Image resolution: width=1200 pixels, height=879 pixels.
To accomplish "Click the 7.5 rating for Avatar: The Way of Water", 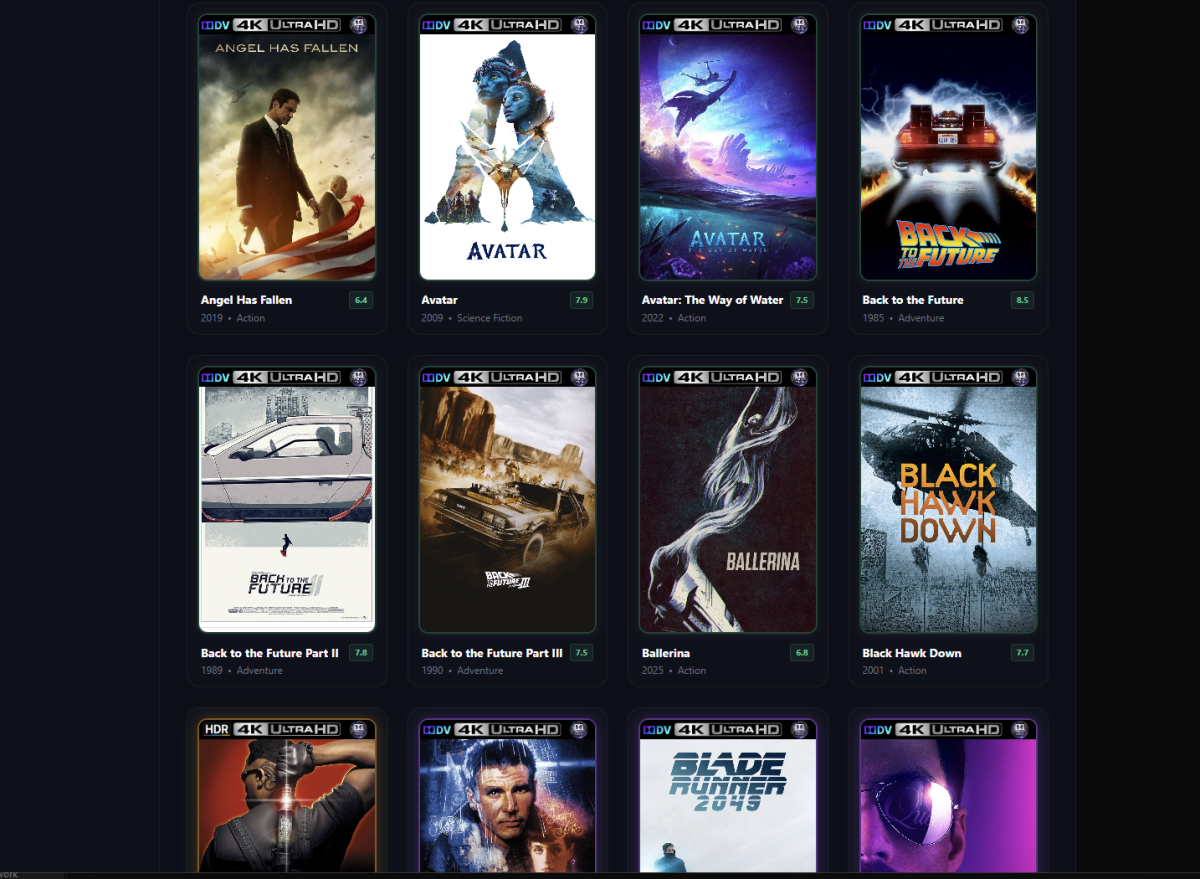I will [801, 300].
